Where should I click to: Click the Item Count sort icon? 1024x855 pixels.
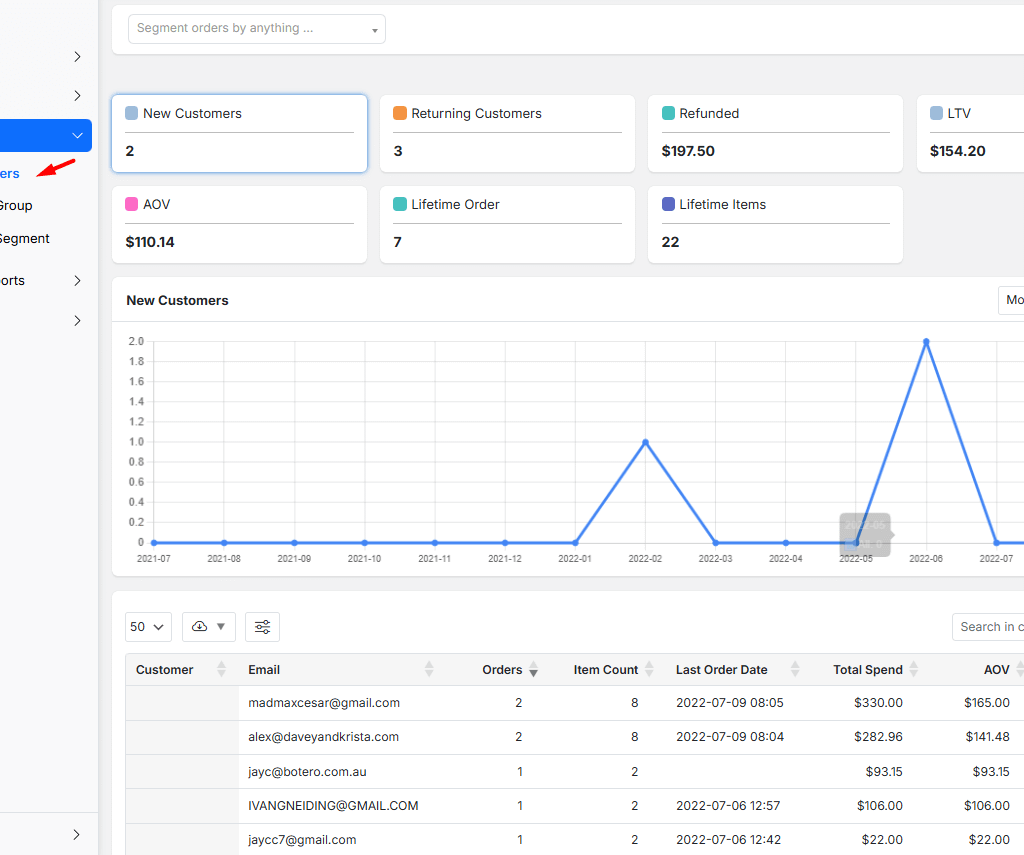click(x=649, y=670)
